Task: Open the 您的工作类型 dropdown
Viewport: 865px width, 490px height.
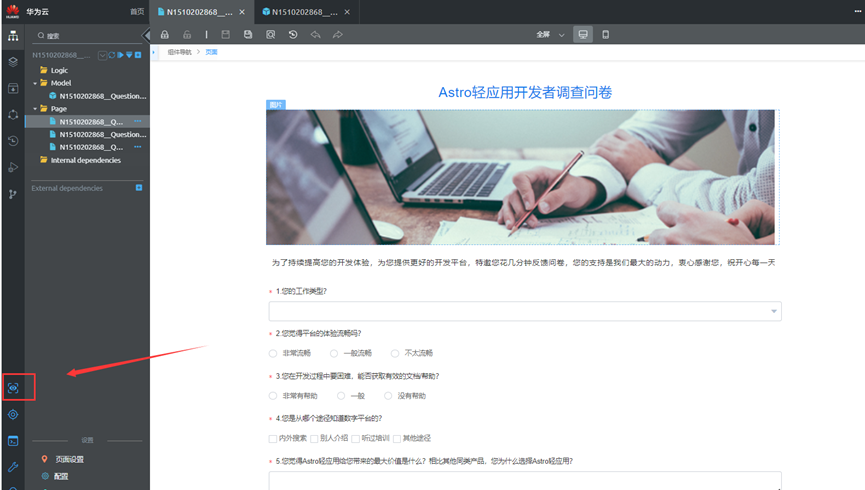Action: pyautogui.click(x=525, y=311)
